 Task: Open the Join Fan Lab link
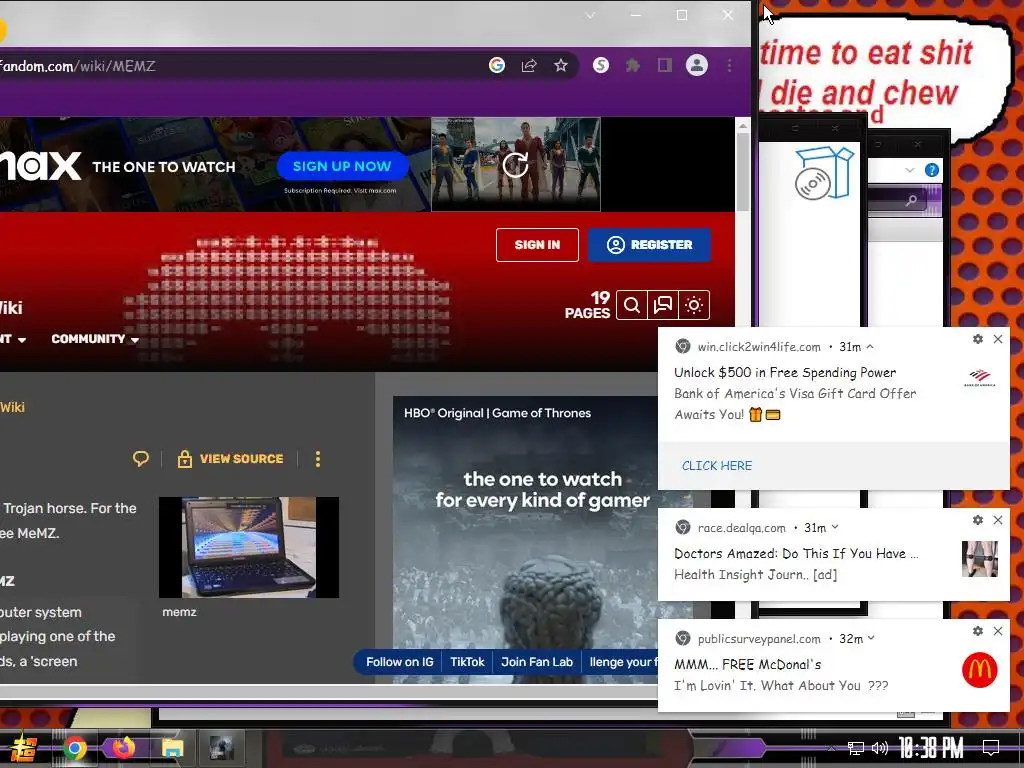(537, 662)
